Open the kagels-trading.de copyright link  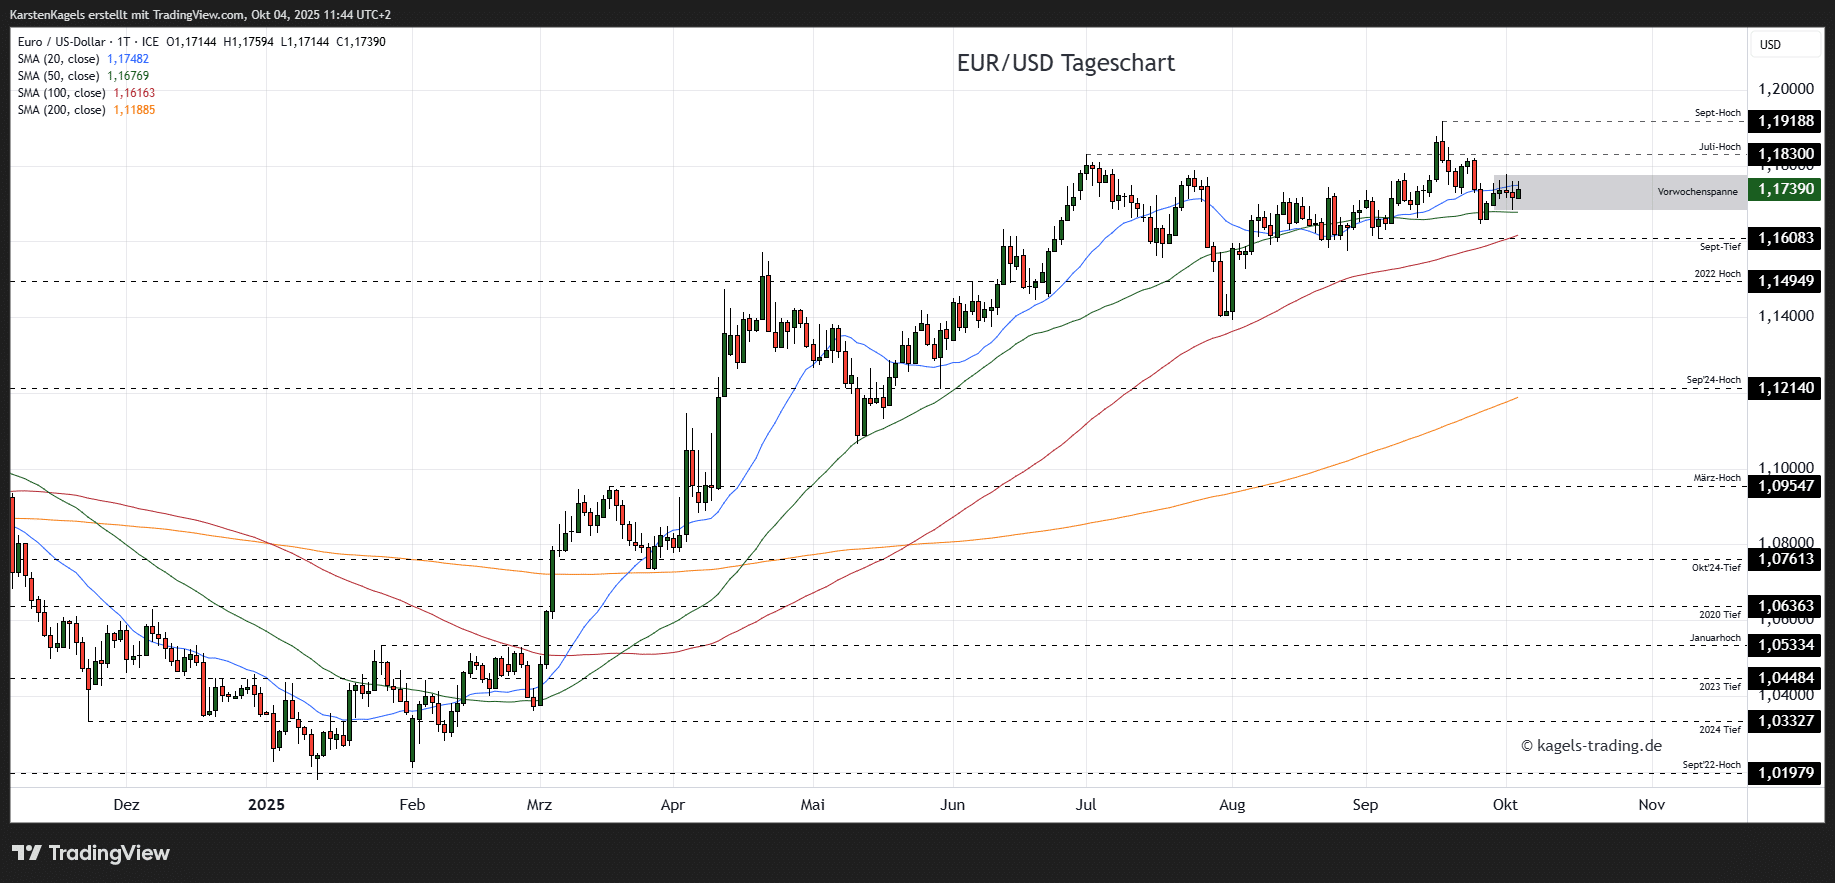pyautogui.click(x=1591, y=746)
